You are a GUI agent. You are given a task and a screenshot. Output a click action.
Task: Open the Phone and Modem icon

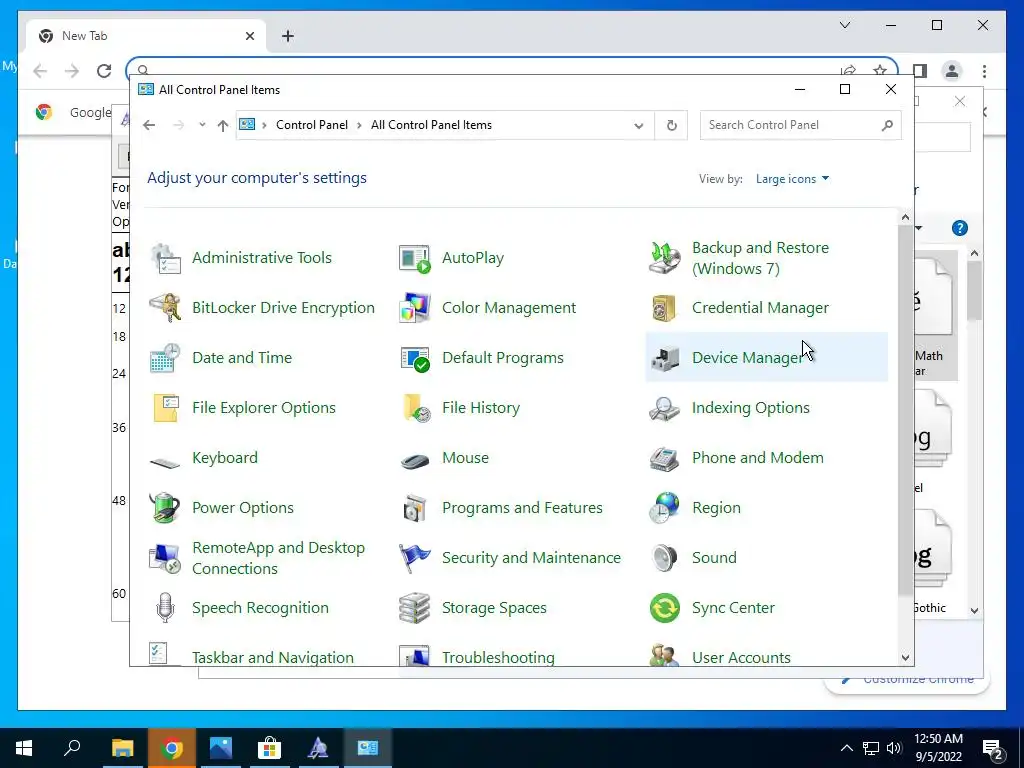click(x=665, y=458)
